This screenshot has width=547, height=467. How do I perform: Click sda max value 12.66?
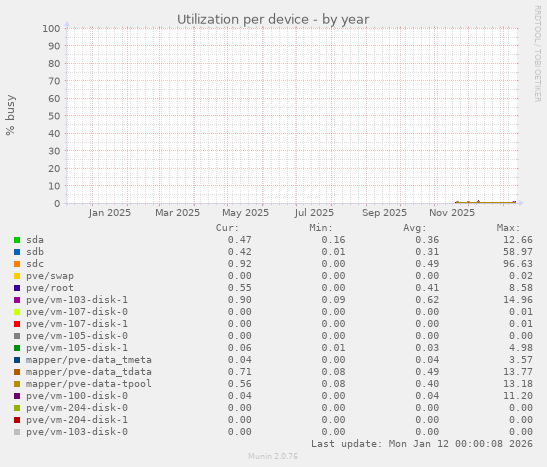[x=518, y=240]
